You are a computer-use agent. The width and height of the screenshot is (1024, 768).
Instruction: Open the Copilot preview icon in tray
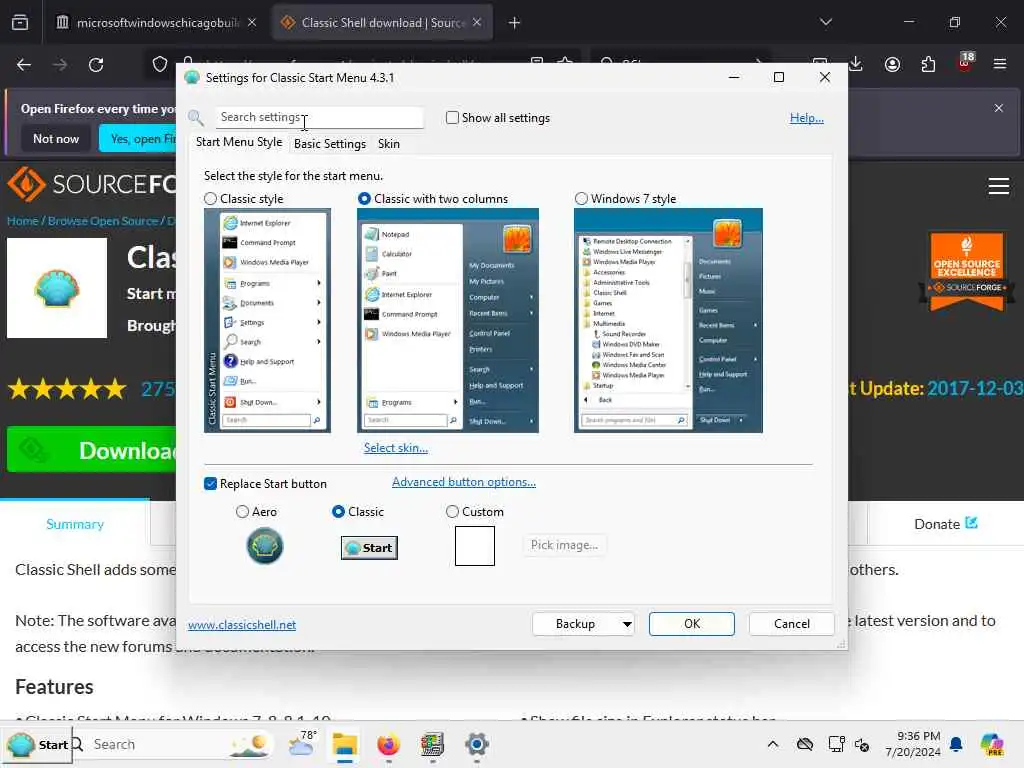coord(991,744)
